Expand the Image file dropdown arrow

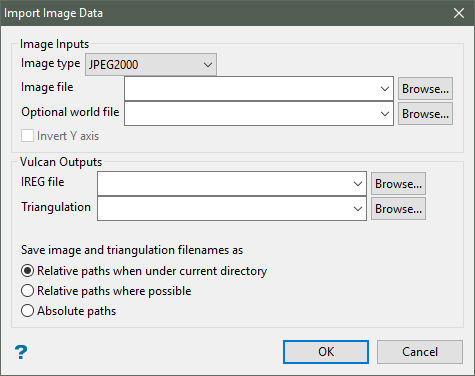pyautogui.click(x=385, y=89)
